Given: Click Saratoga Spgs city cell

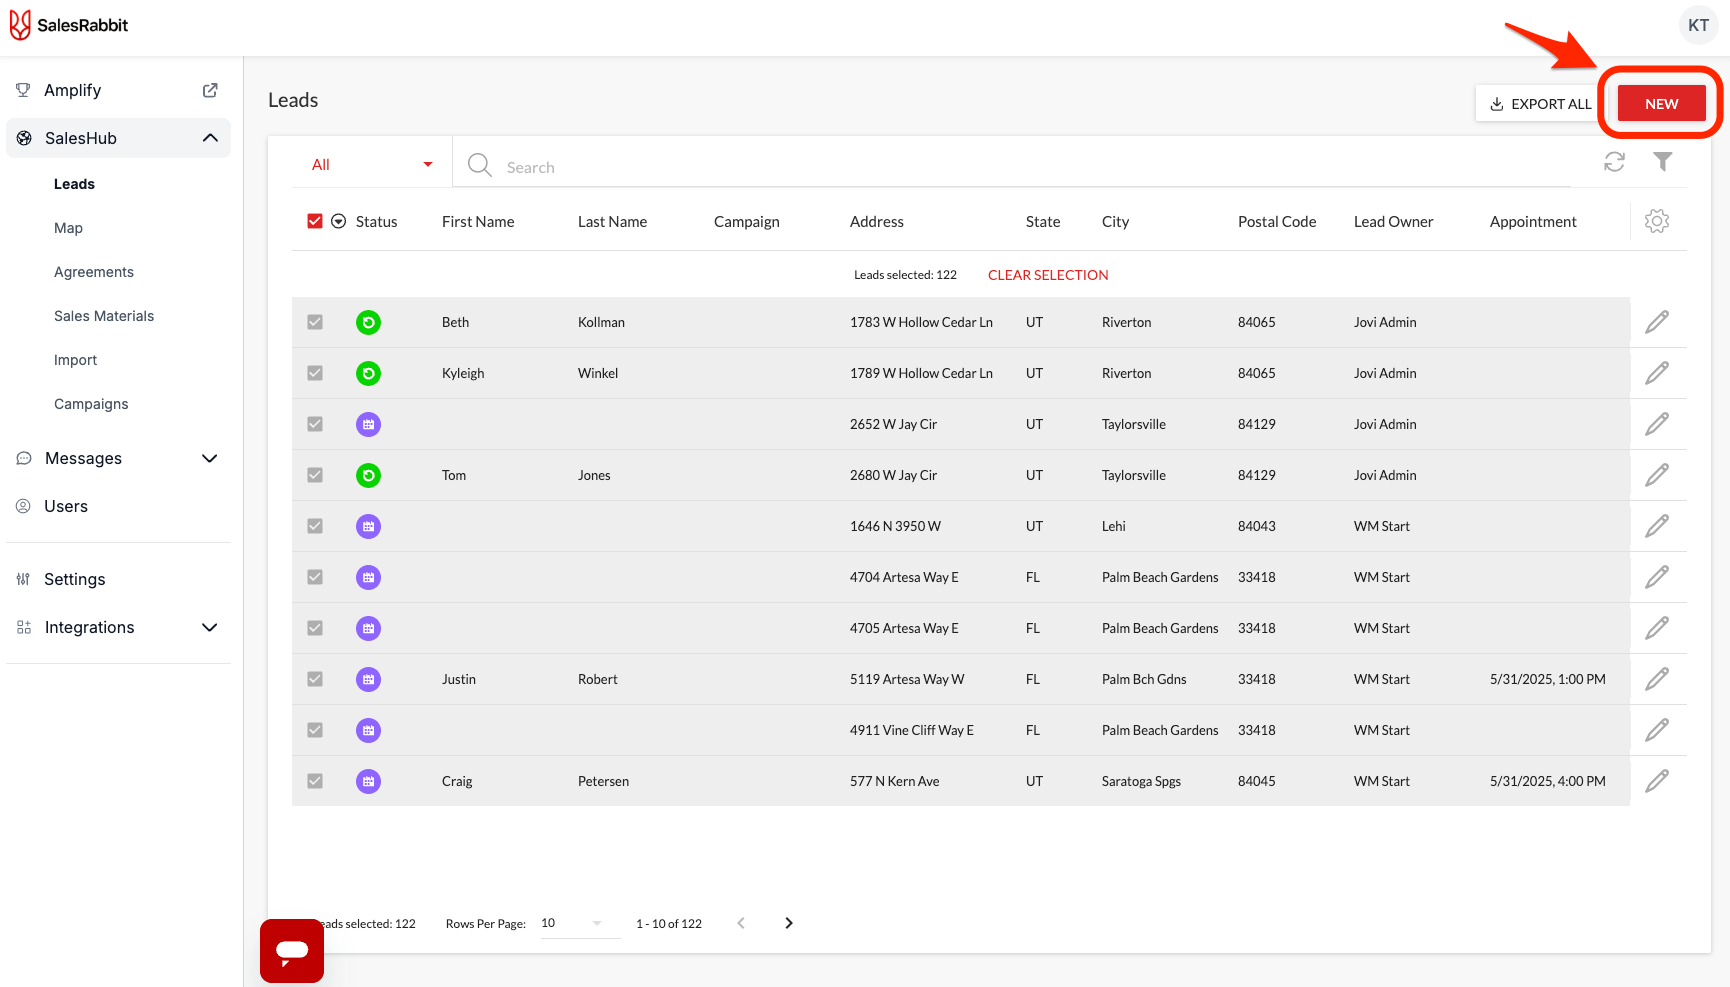Looking at the screenshot, I should 1141,781.
